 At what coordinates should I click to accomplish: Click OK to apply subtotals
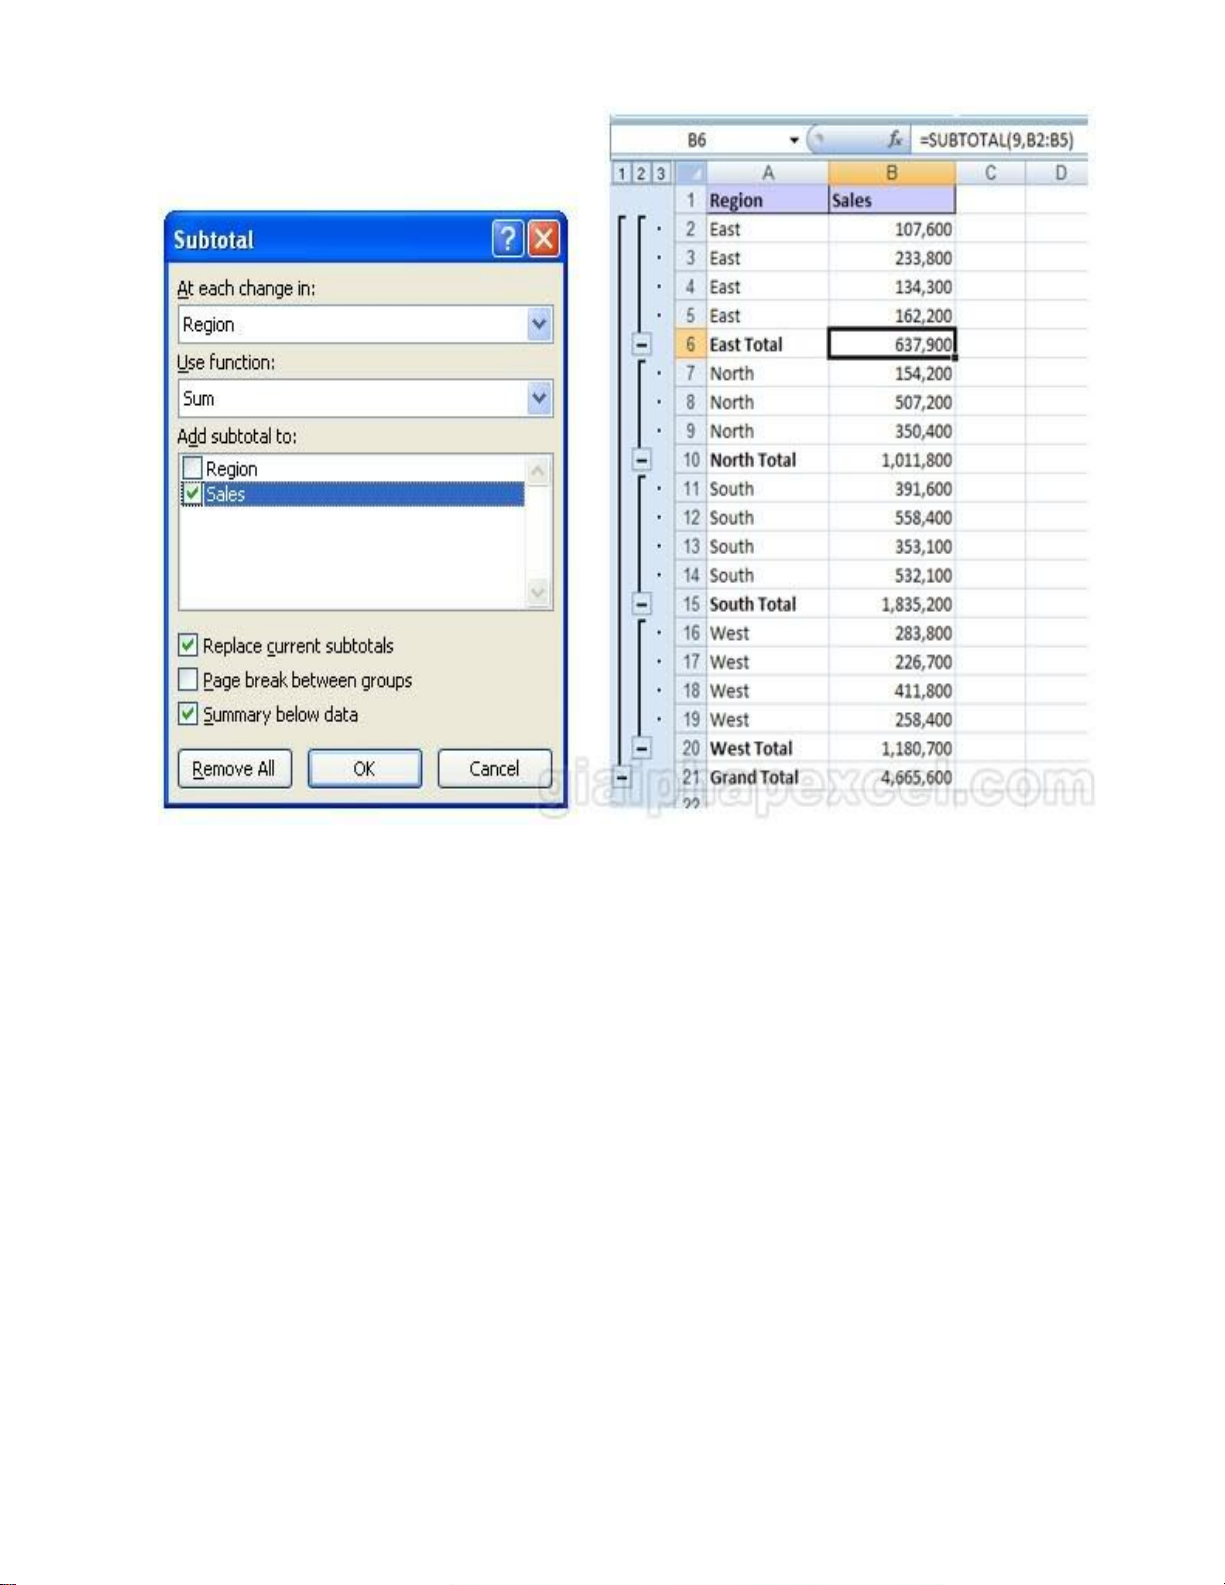coord(364,769)
